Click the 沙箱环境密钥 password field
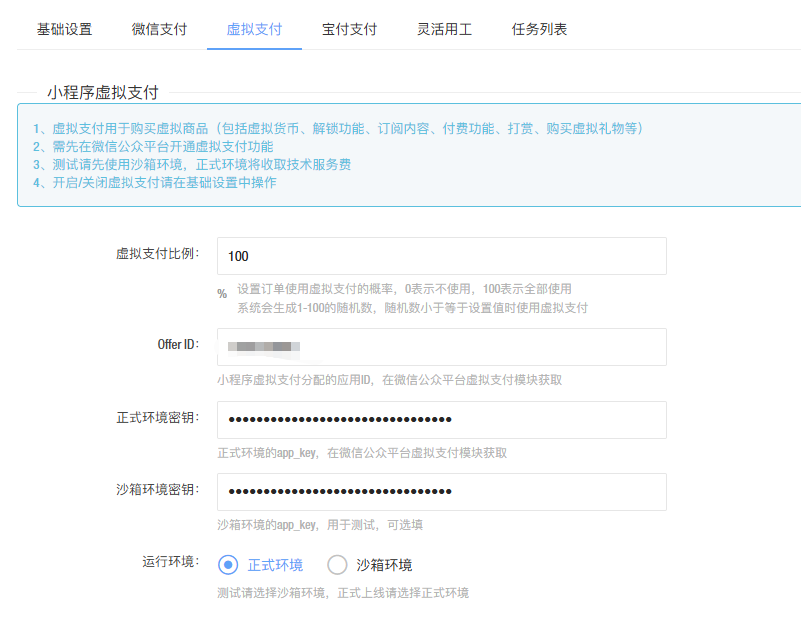Screen dimensions: 801x631 coord(442,492)
